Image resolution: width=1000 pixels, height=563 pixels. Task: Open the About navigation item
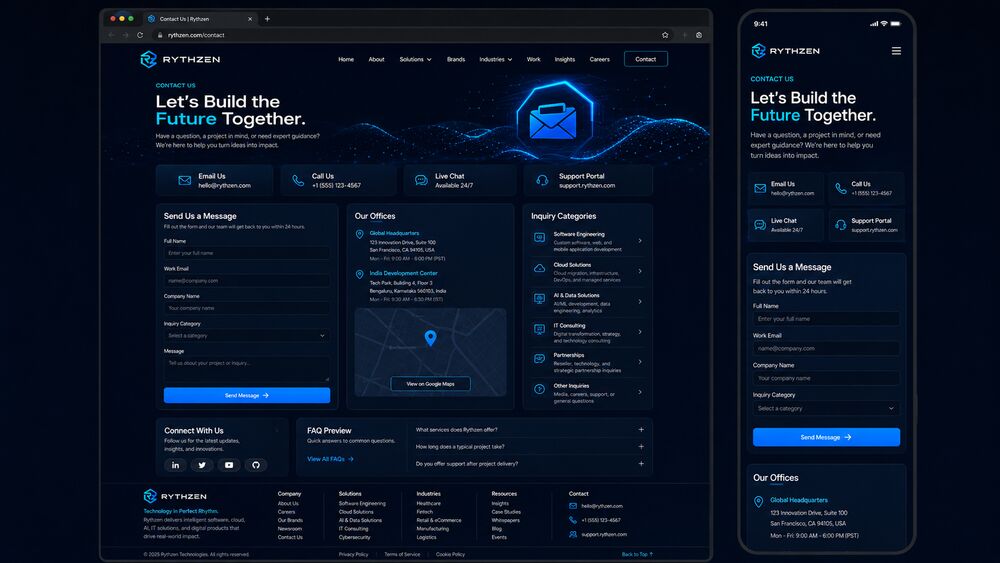(x=376, y=59)
